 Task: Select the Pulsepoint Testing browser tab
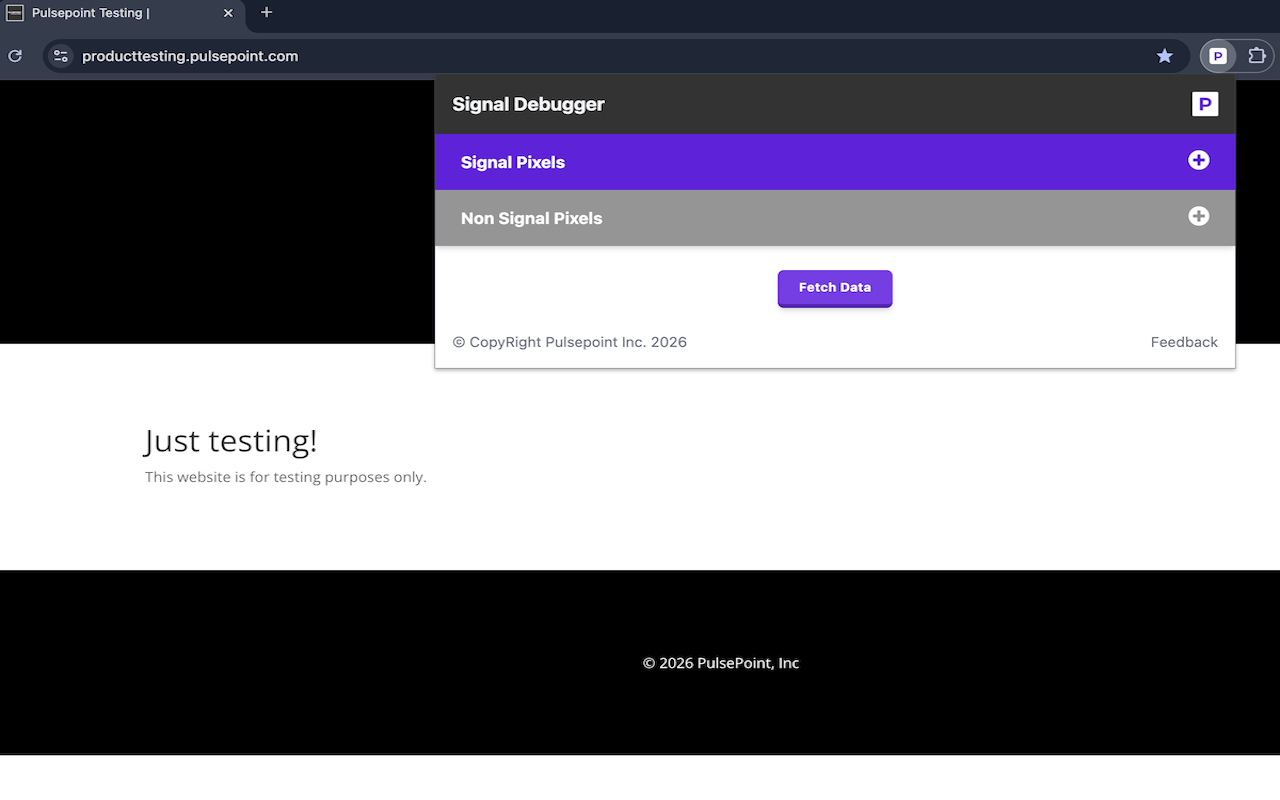[x=120, y=13]
